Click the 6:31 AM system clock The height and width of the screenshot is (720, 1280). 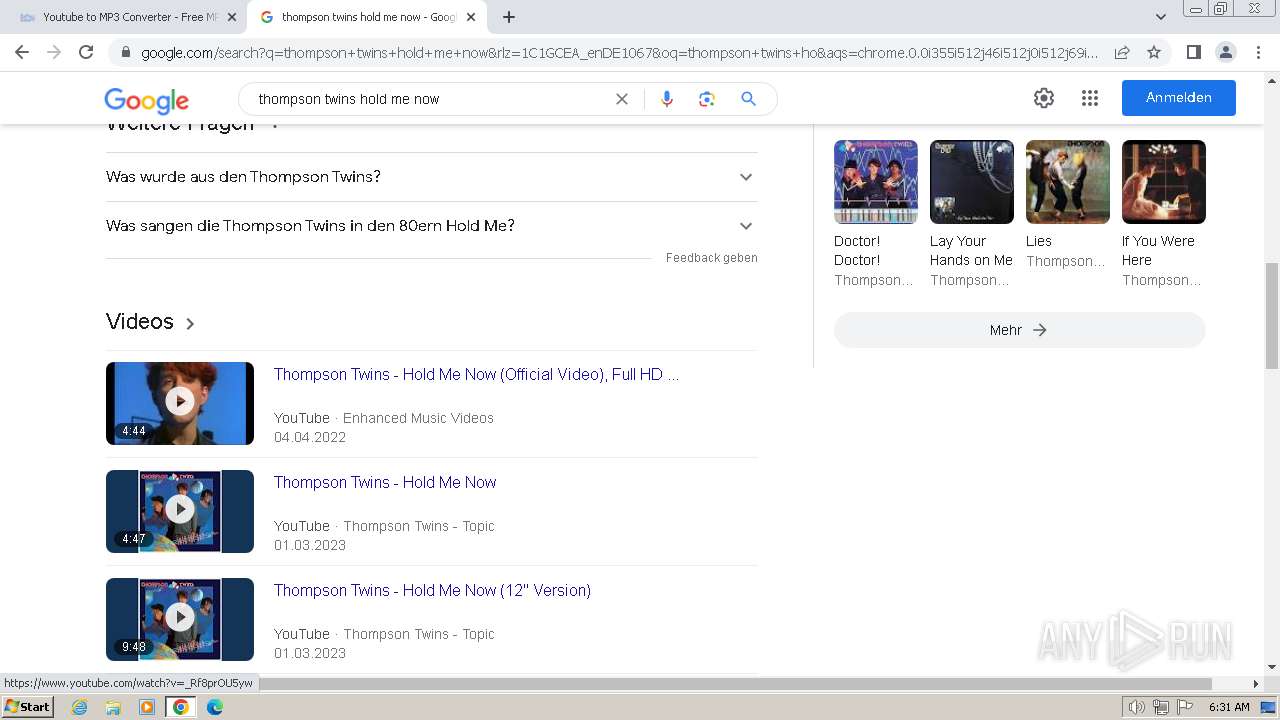[1229, 707]
